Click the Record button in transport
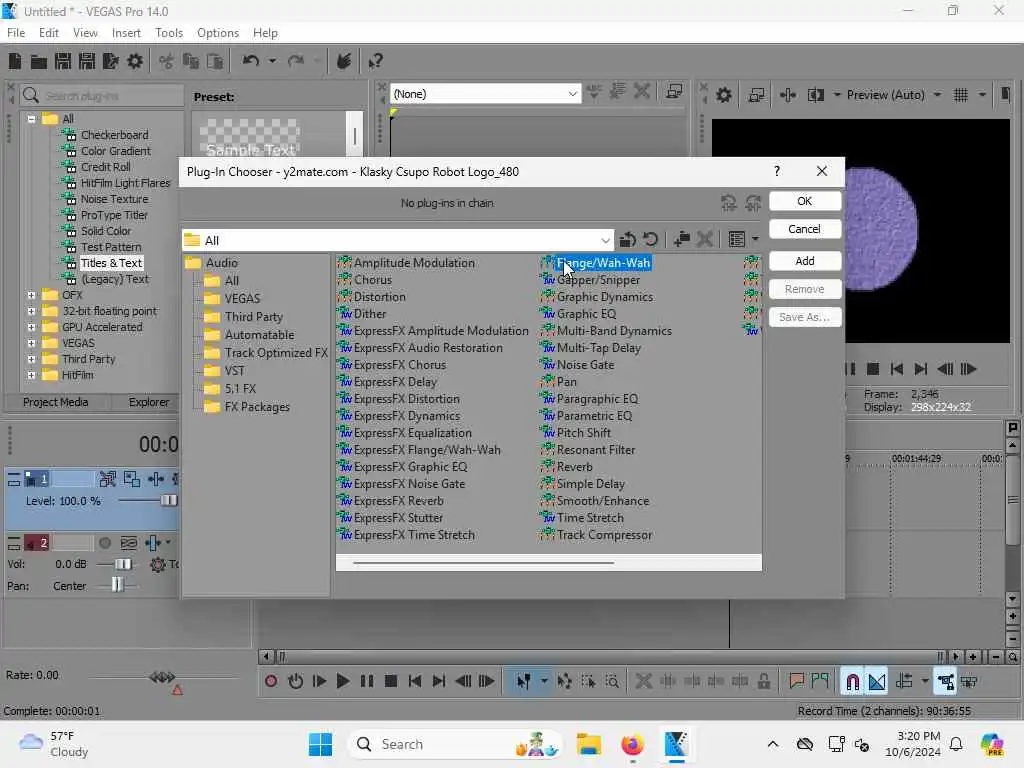Viewport: 1024px width, 768px height. [x=271, y=681]
